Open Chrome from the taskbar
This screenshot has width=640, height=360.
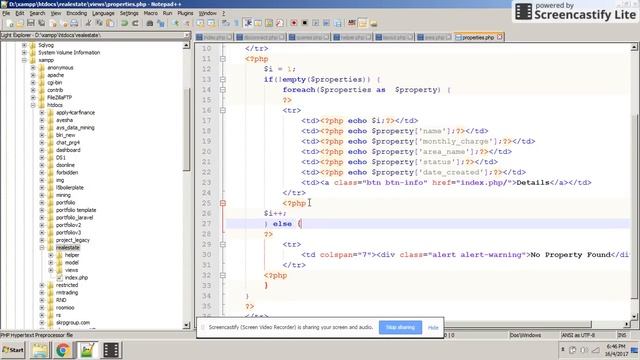63,350
